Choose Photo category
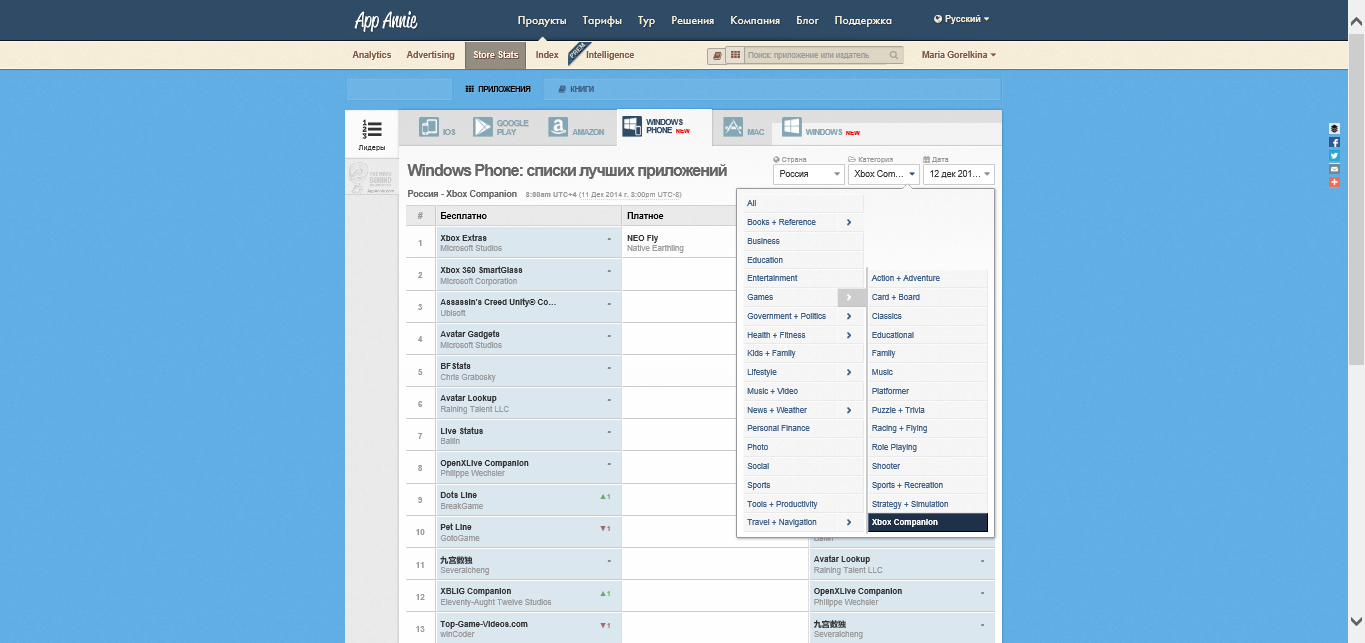This screenshot has width=1365, height=643. 803,447
